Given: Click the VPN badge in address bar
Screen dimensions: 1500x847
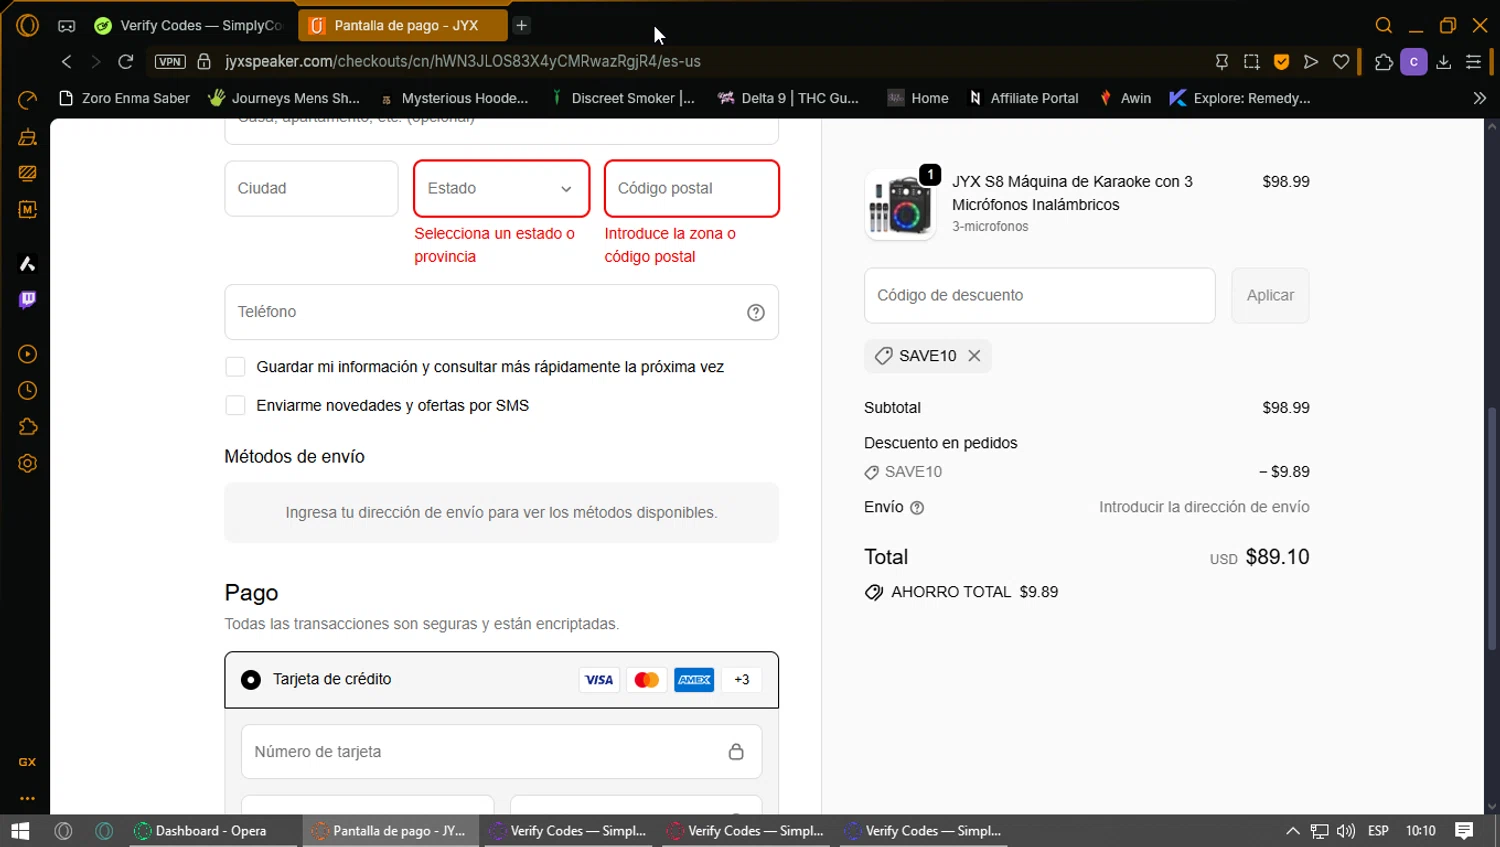Looking at the screenshot, I should (x=170, y=62).
